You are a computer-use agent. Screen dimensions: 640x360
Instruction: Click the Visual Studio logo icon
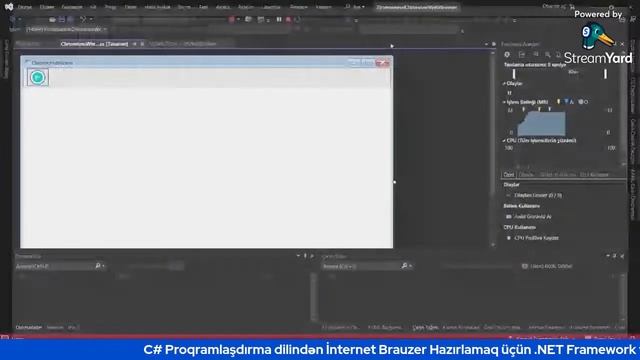coord(9,7)
